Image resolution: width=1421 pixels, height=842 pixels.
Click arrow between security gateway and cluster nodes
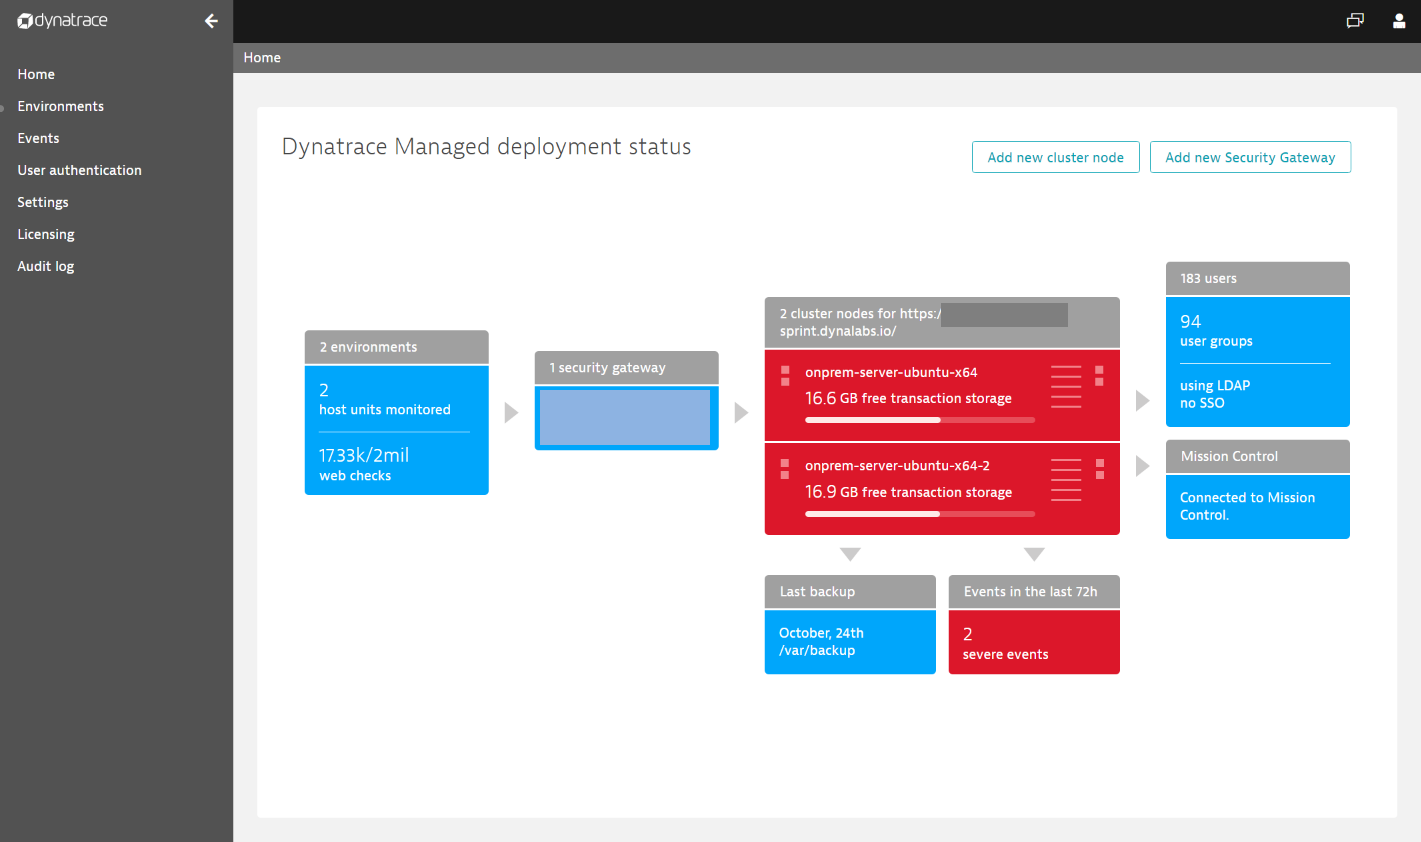point(741,413)
